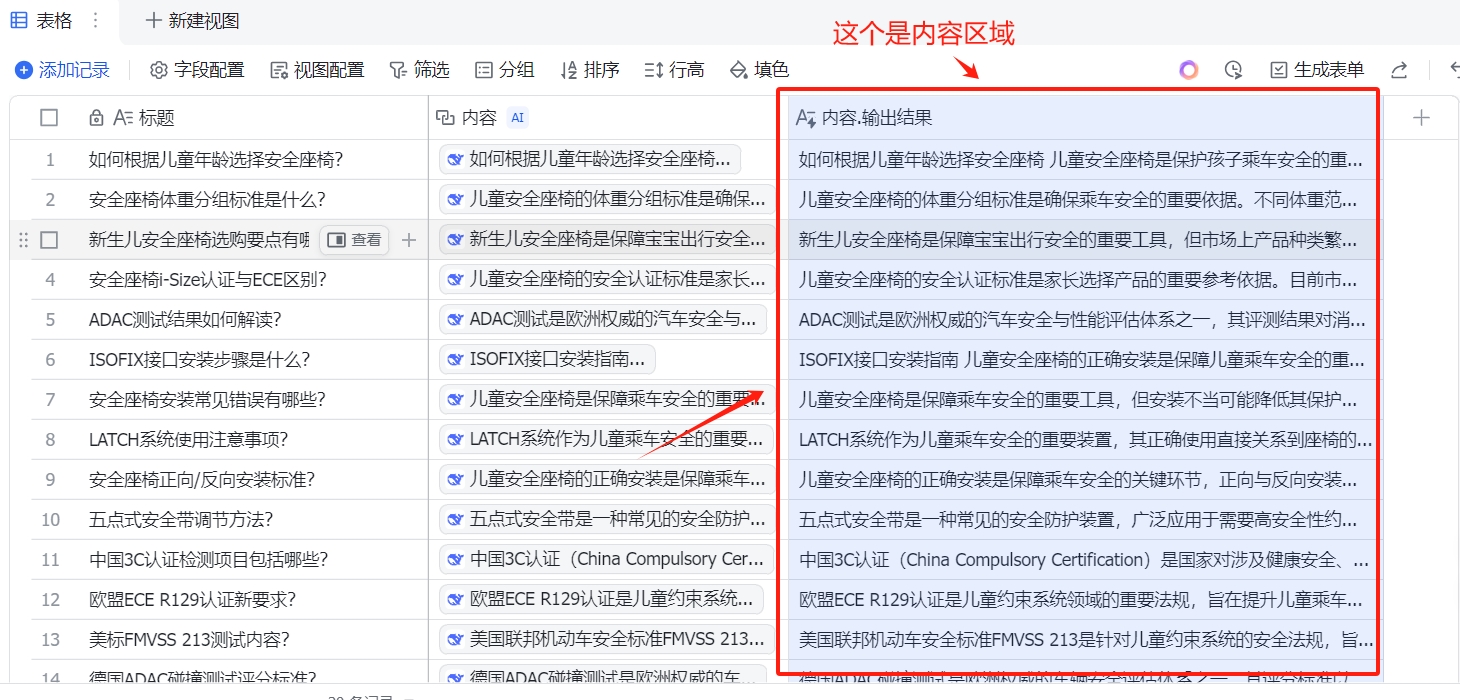
Task: Open 字段配置 field settings
Action: pyautogui.click(x=197, y=70)
